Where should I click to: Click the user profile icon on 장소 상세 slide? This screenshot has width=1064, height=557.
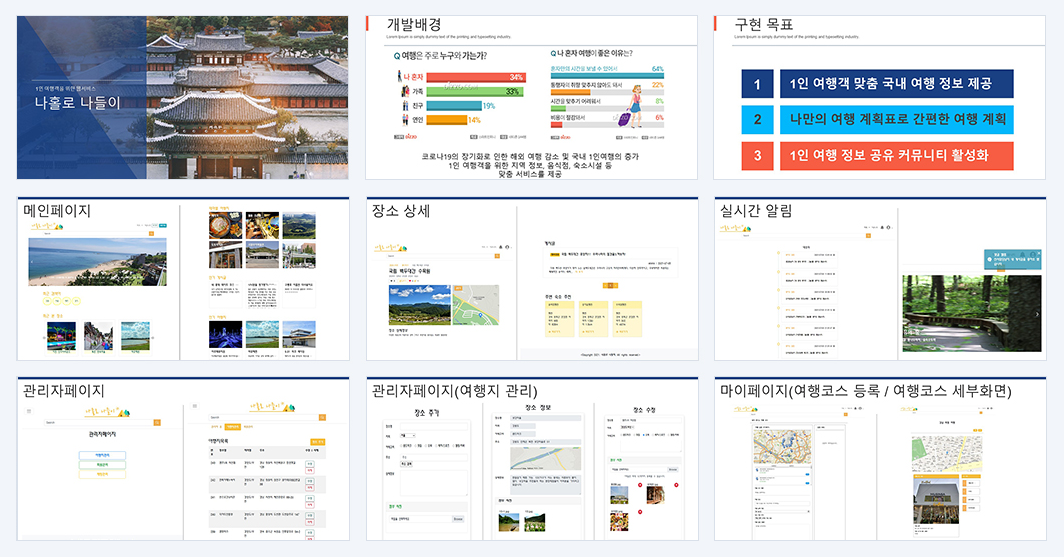coord(506,247)
